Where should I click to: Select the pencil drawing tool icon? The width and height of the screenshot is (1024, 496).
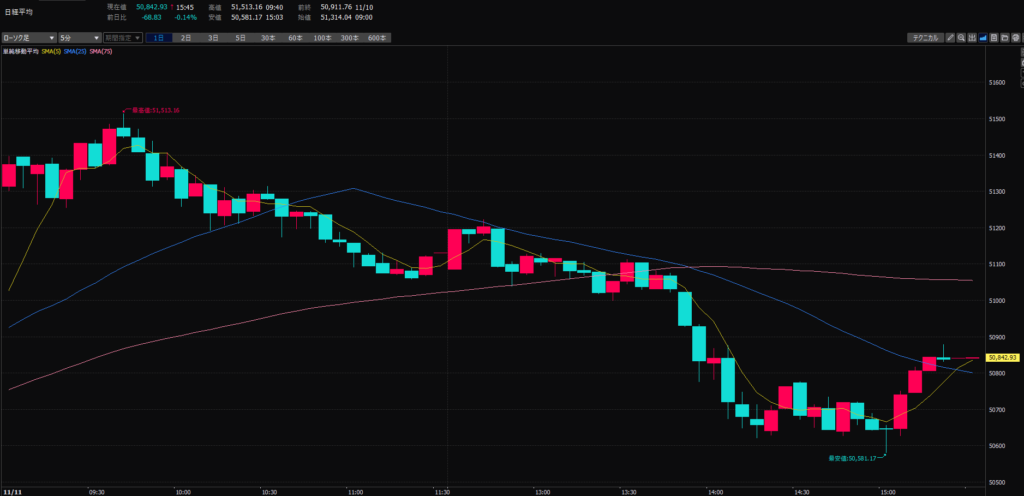pyautogui.click(x=951, y=38)
